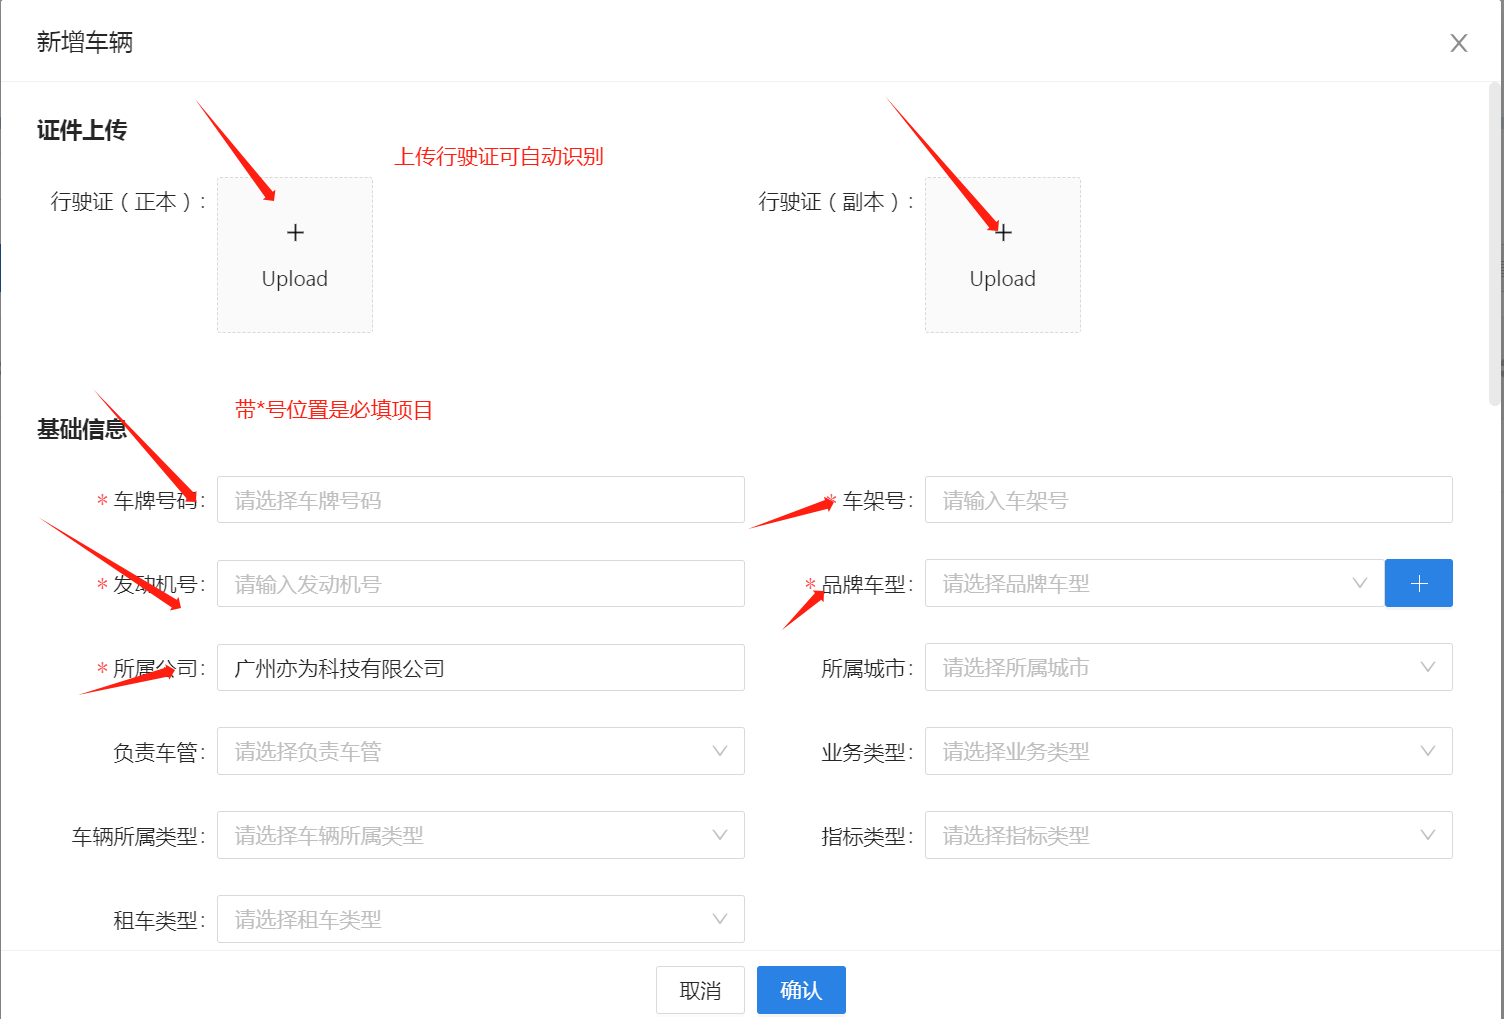Open the 负责车管 dropdown

[480, 751]
